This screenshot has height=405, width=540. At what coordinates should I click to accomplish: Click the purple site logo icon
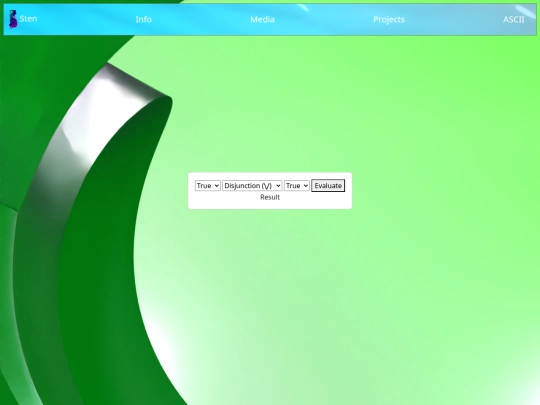pyautogui.click(x=13, y=19)
